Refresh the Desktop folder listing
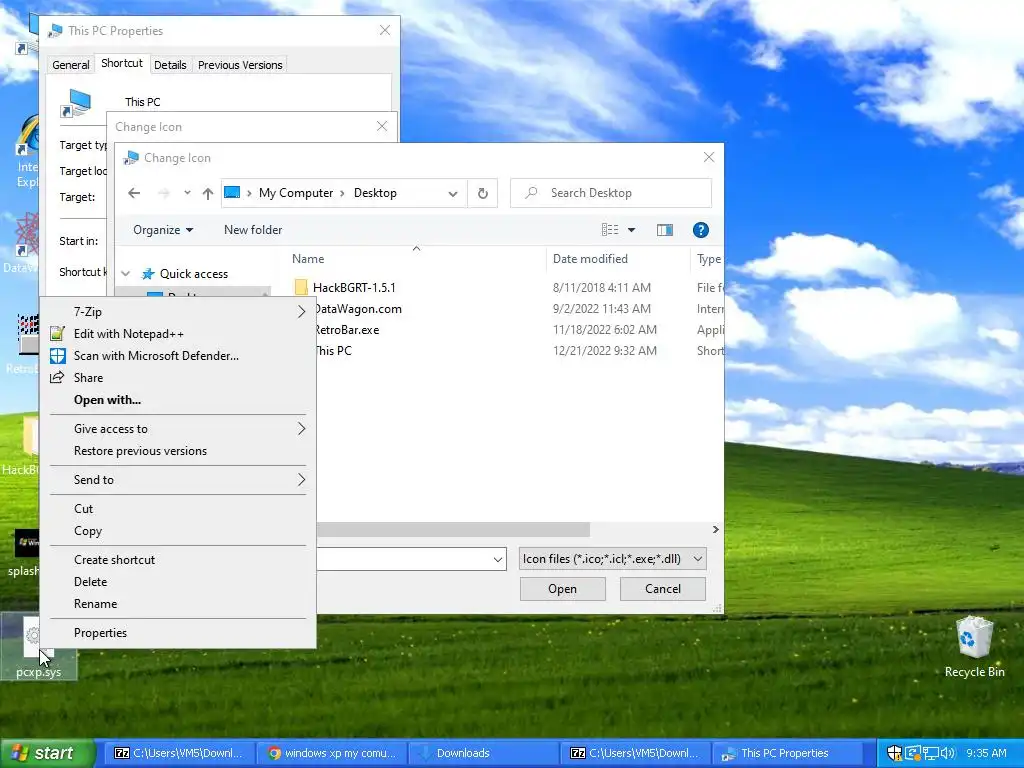1024x768 pixels. point(483,193)
